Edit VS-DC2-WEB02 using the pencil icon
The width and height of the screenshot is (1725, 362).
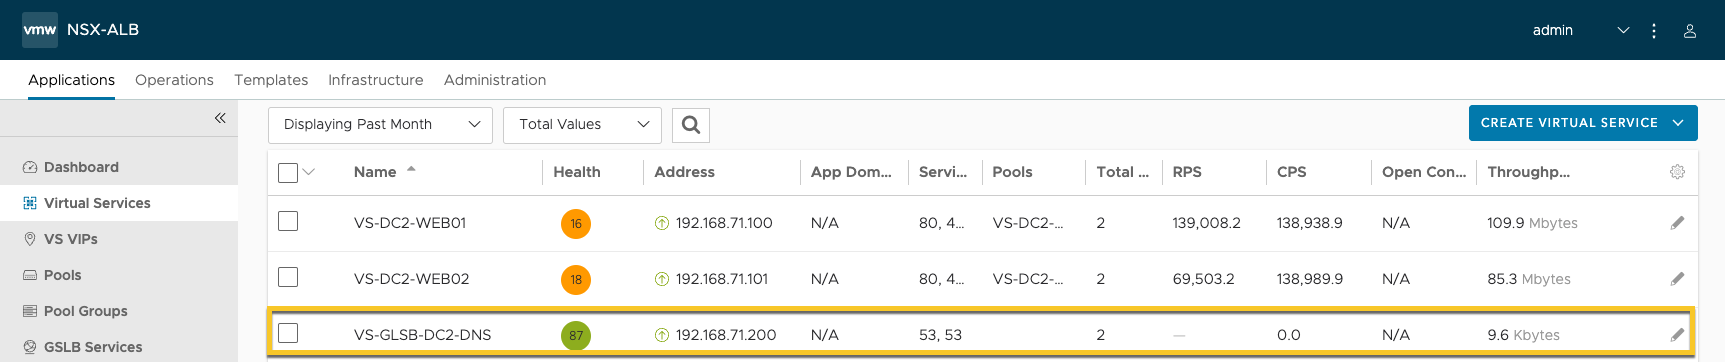coord(1677,279)
